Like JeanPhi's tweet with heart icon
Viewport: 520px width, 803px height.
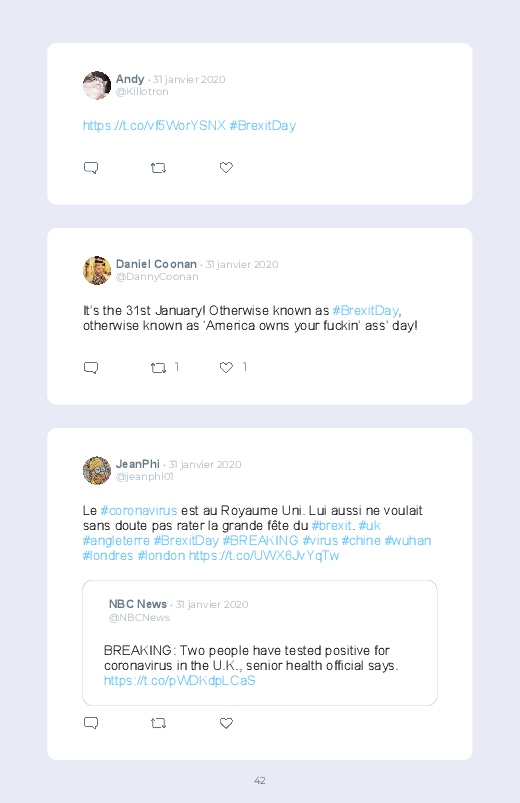click(x=226, y=723)
